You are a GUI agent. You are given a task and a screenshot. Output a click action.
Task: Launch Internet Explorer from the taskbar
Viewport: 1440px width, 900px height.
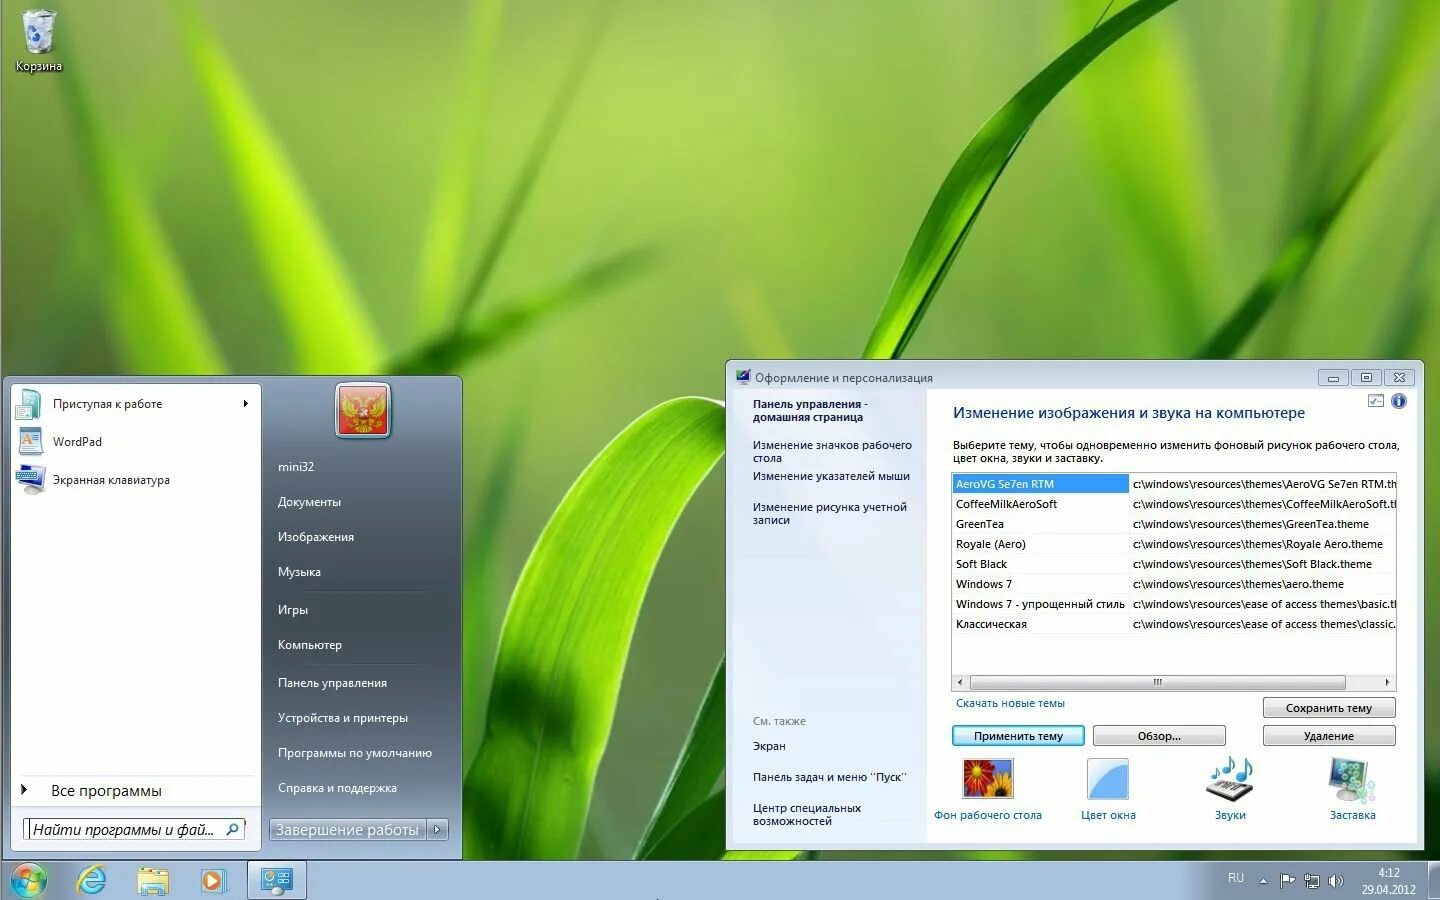coord(91,881)
